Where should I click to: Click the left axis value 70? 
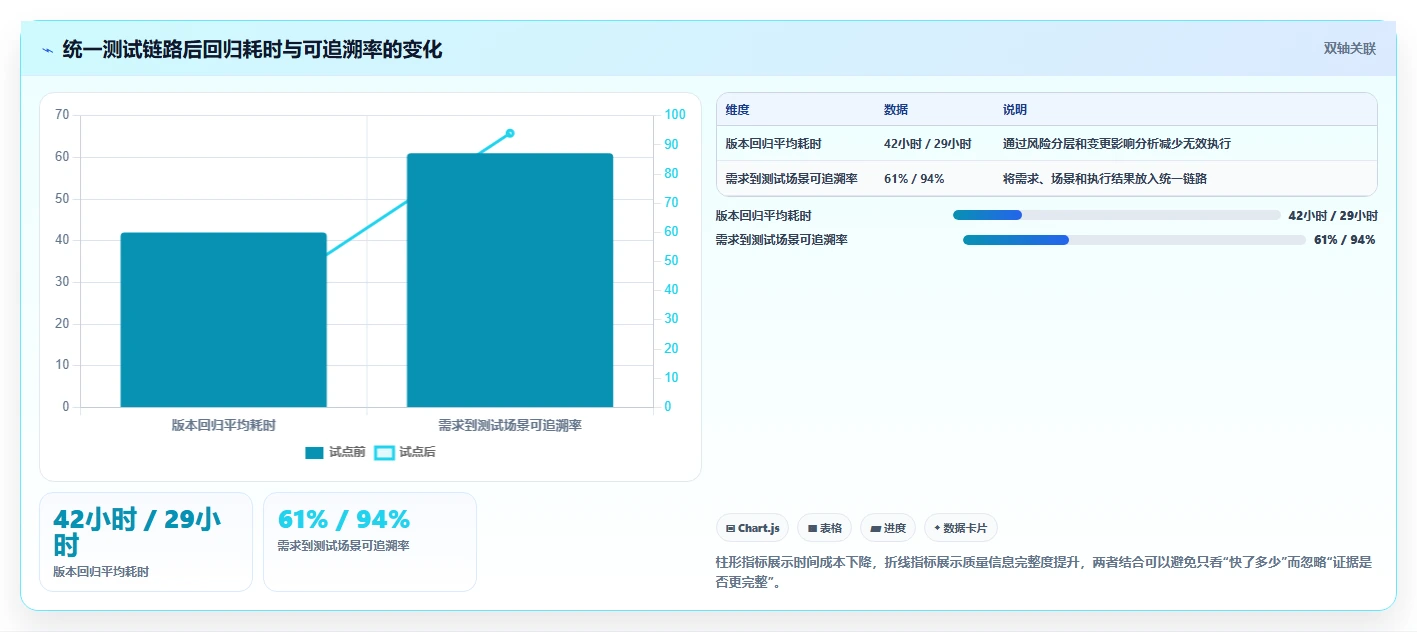click(x=62, y=115)
